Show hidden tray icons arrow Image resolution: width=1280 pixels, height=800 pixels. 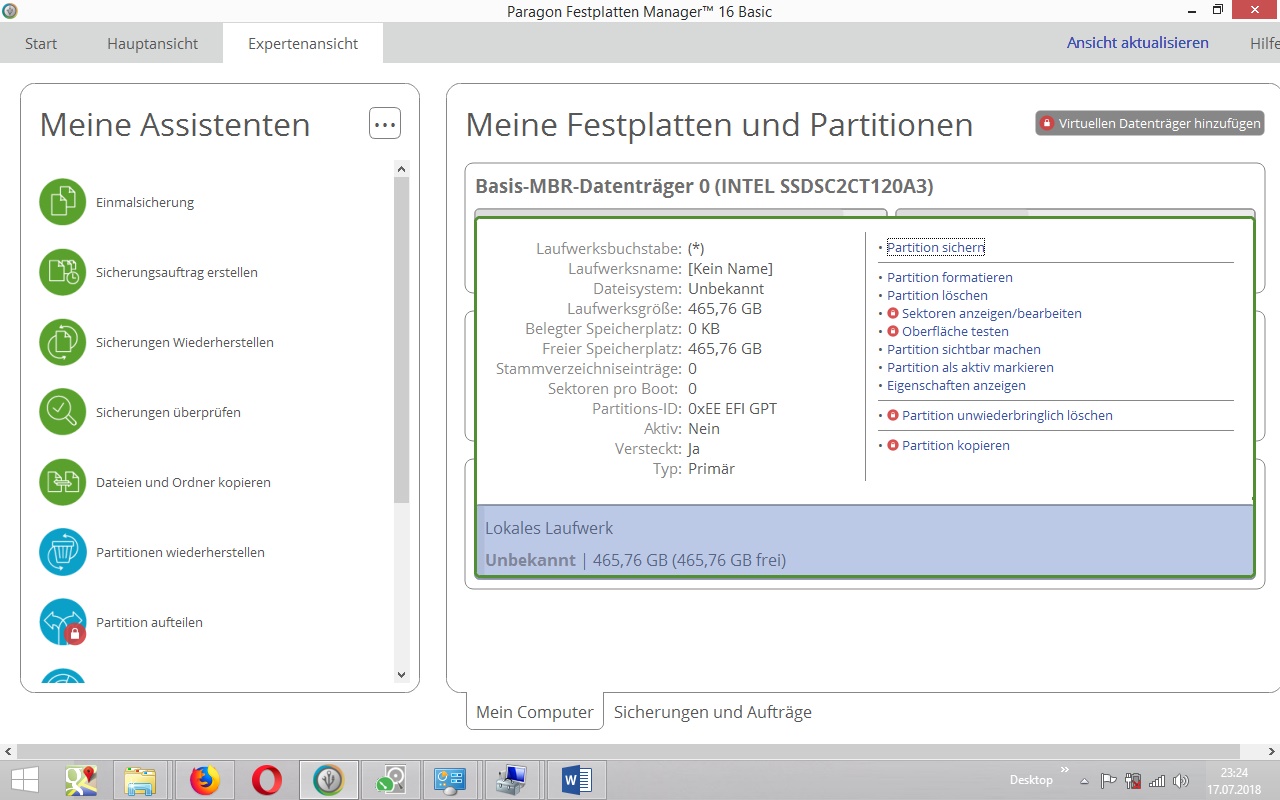tap(1084, 780)
